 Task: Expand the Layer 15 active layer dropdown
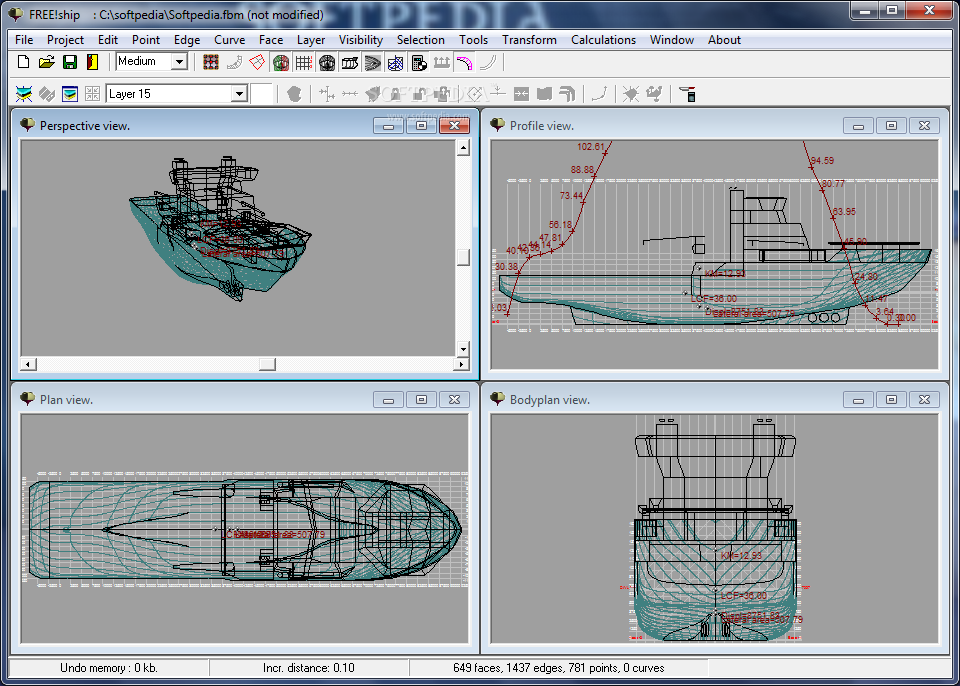pos(239,94)
